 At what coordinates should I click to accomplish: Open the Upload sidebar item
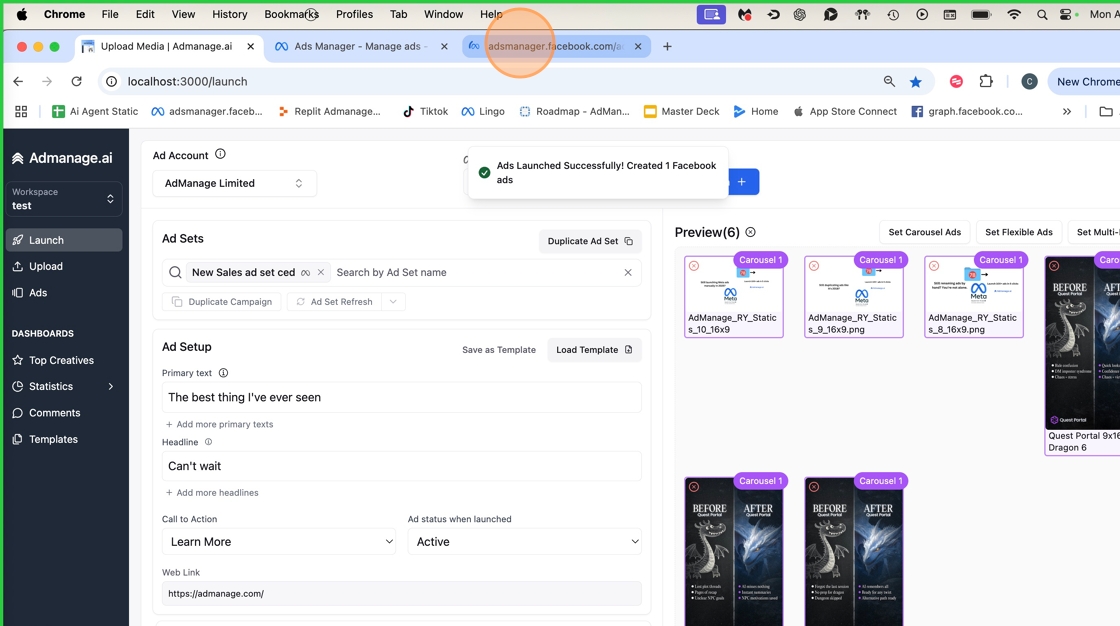tap(46, 266)
